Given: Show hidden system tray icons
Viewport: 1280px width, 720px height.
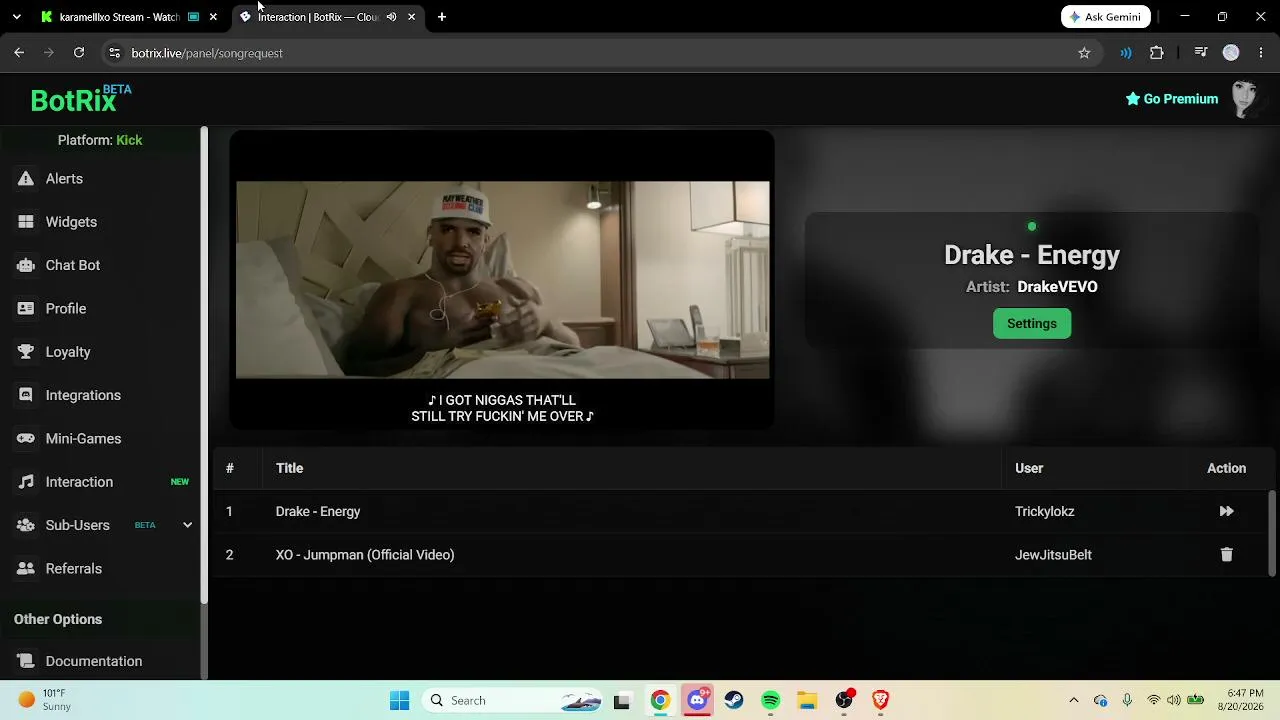Looking at the screenshot, I should [1074, 700].
